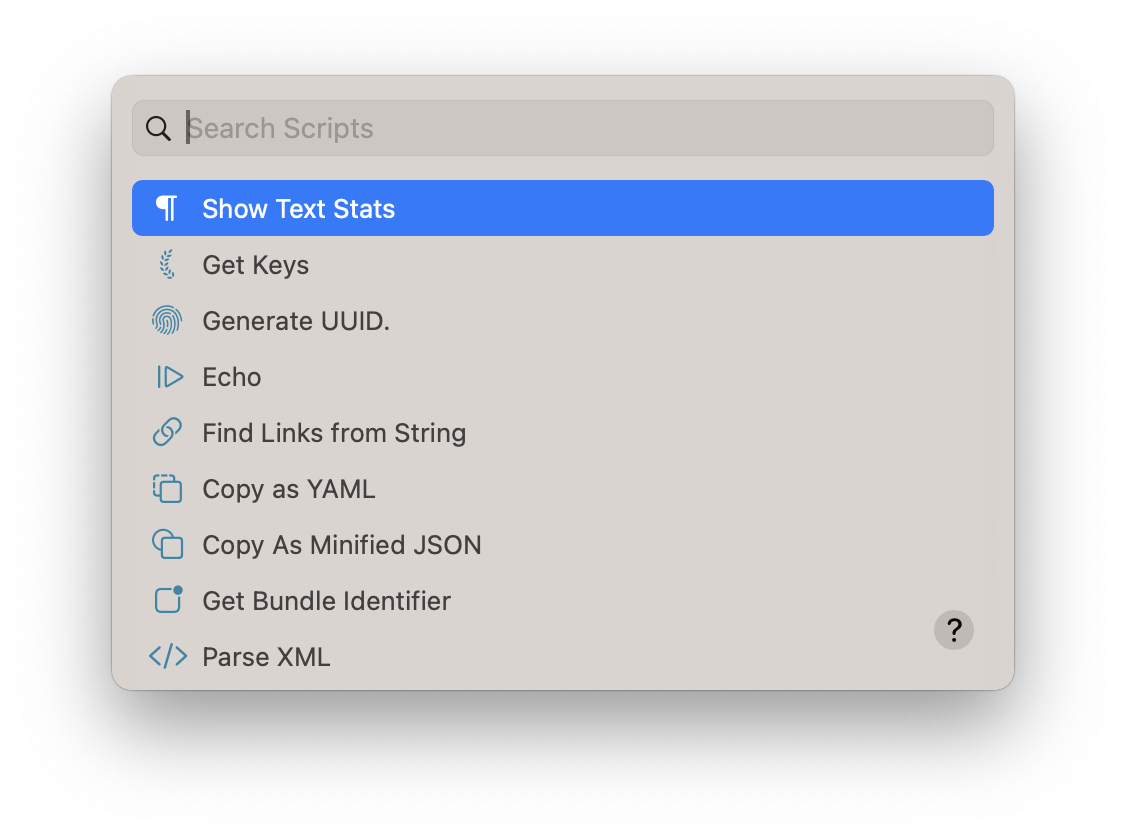1126x838 pixels.
Task: Click the code brackets icon next to Parse XML
Action: tap(168, 656)
